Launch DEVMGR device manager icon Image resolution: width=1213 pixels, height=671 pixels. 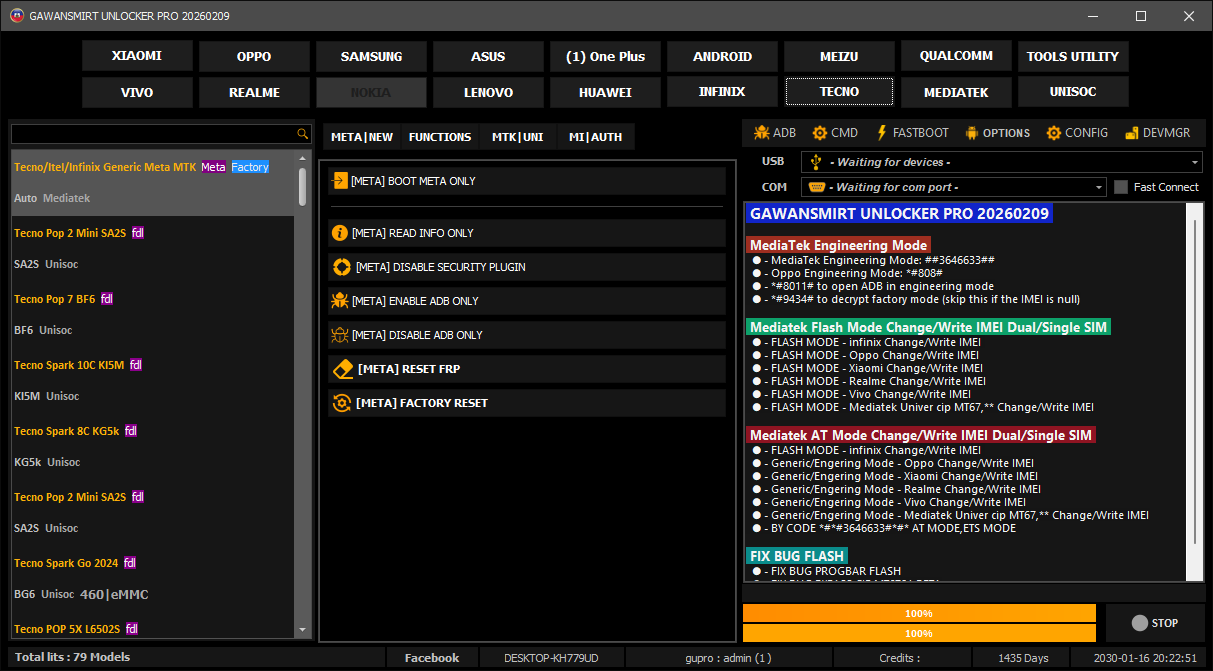1131,133
